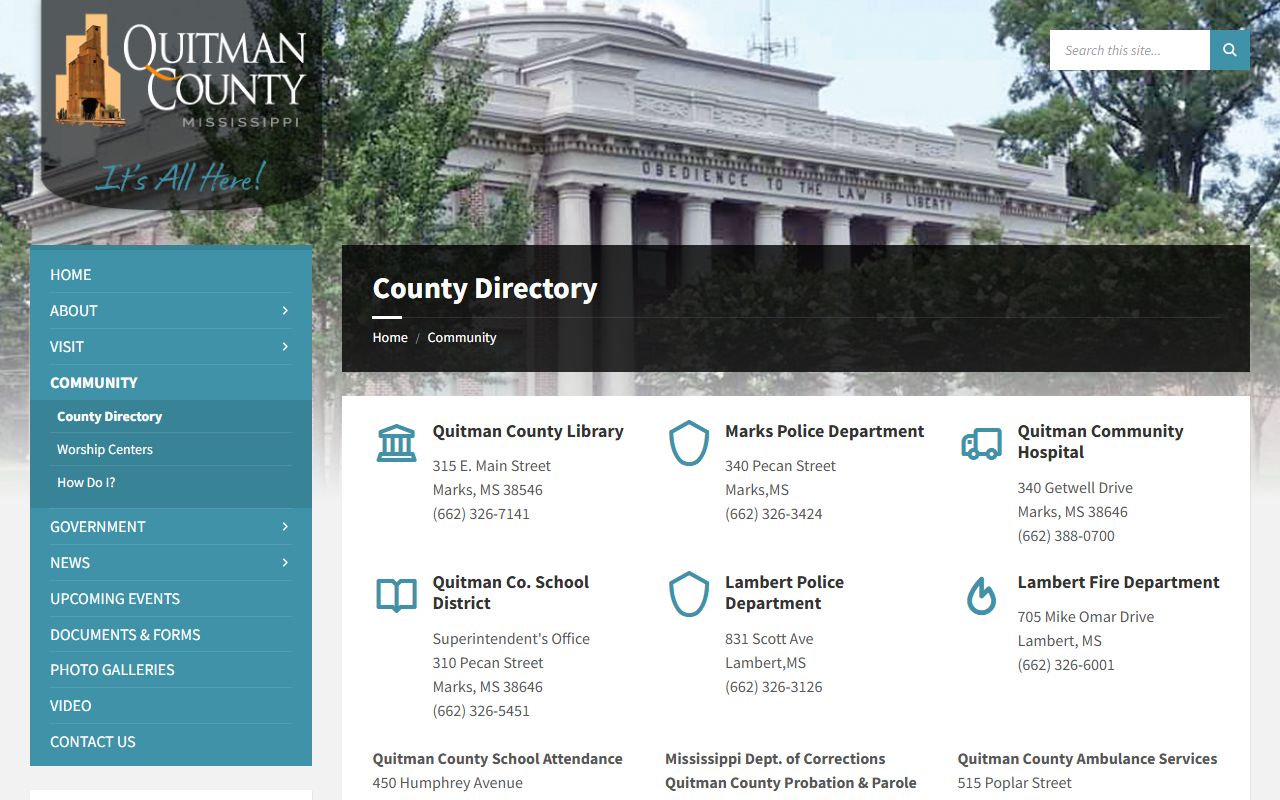Click the Quitman Community Hospital truck icon
Viewport: 1280px width, 800px height.
tap(981, 443)
